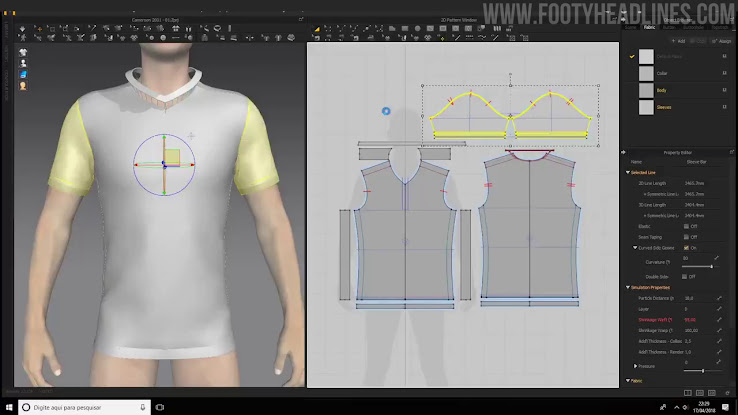Click the icon at right of Sleeves fabric row
The image size is (738, 415).
coord(725,107)
